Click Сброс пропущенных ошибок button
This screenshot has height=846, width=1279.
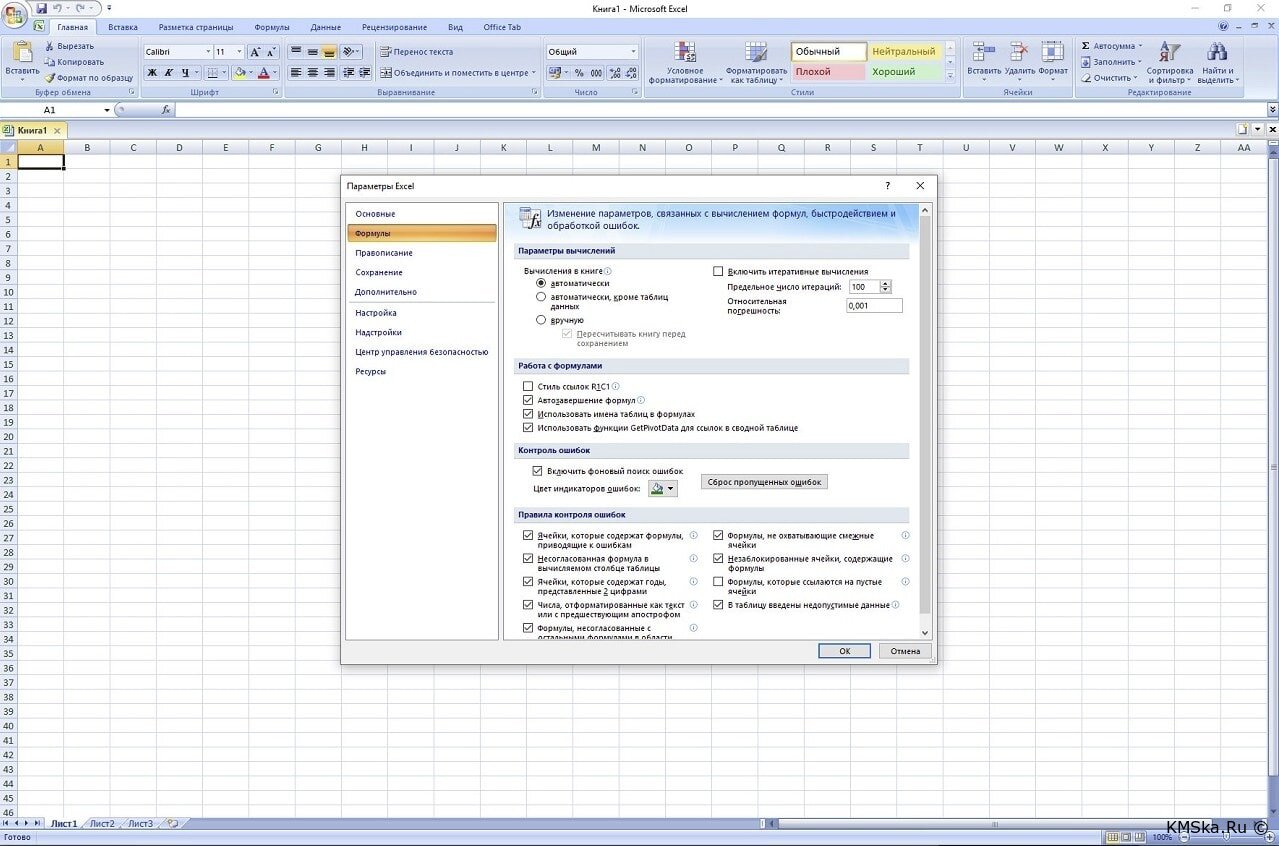764,482
